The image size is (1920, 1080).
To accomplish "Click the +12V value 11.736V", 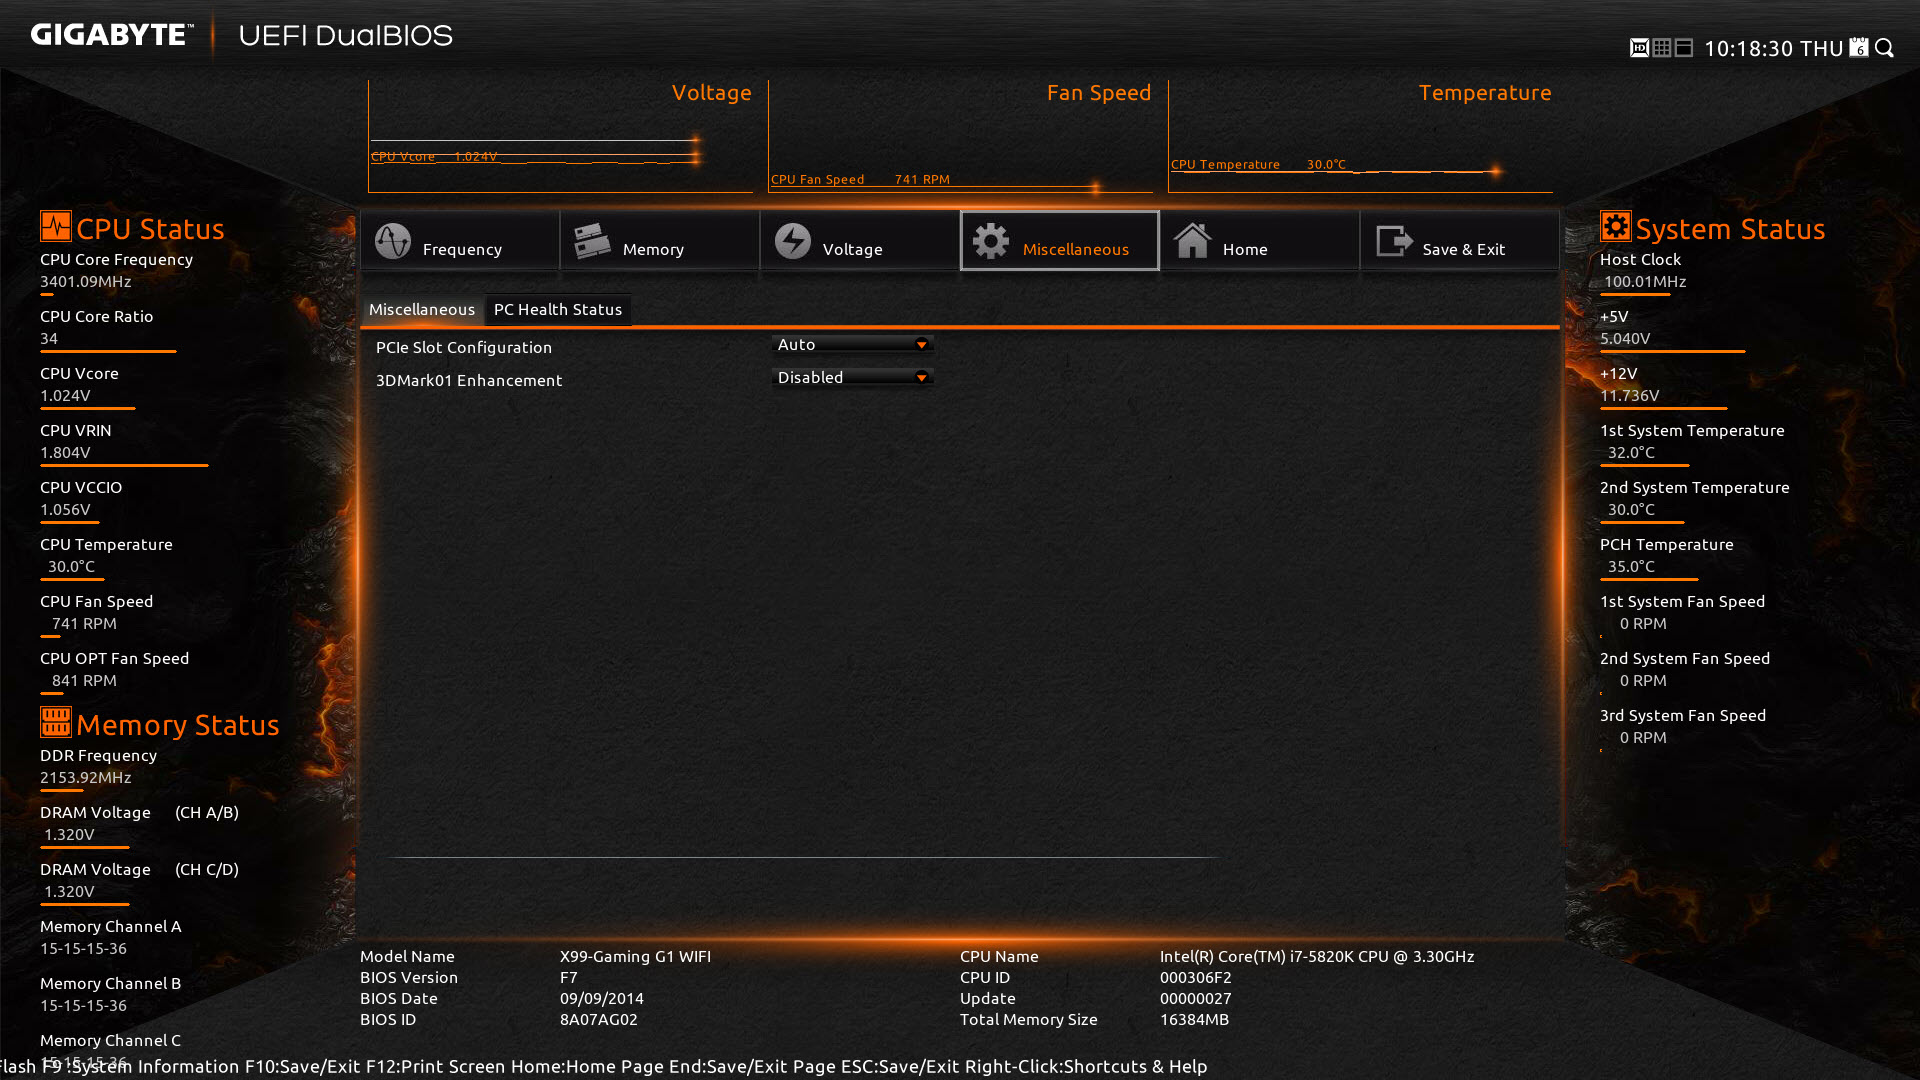I will tap(1630, 396).
